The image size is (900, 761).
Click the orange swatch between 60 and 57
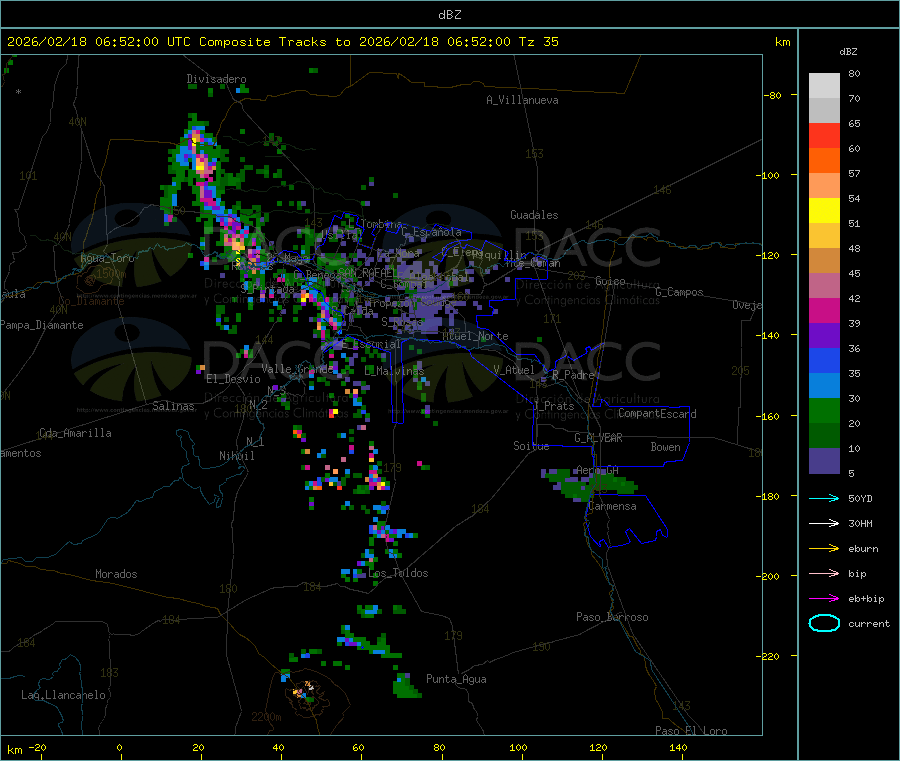click(824, 161)
